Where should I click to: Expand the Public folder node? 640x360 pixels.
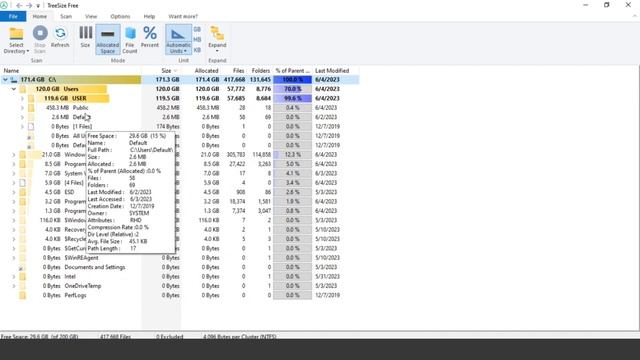tap(22, 108)
